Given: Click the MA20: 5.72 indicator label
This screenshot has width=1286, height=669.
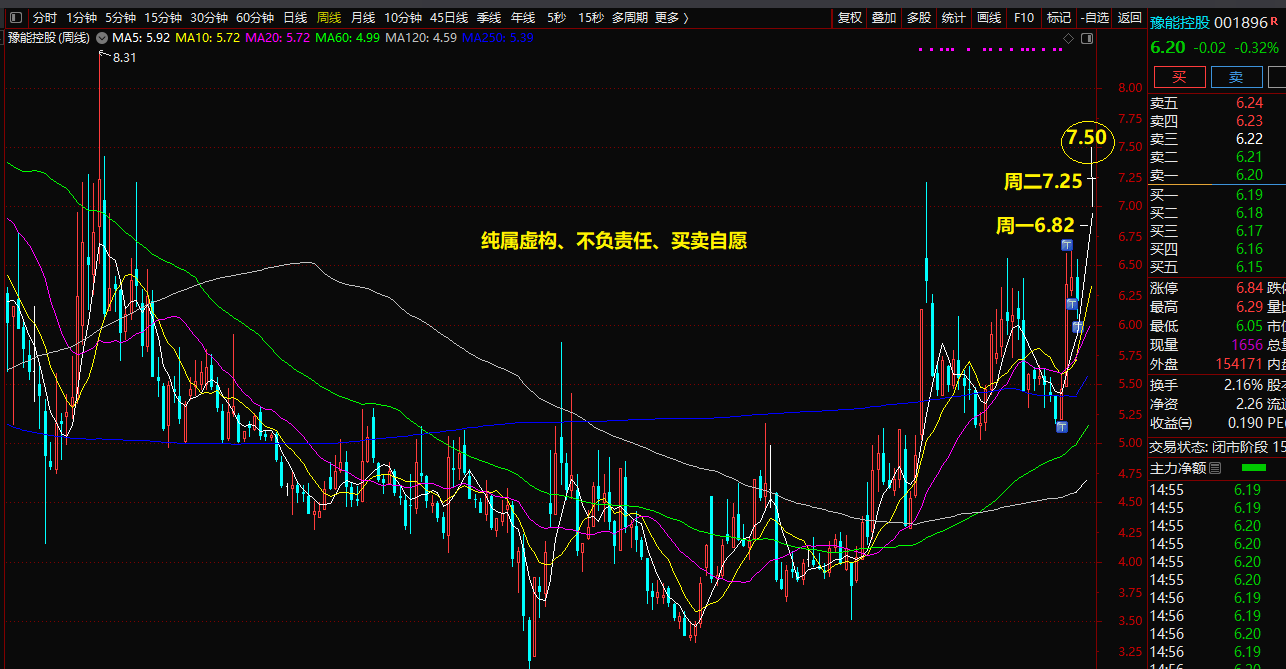Looking at the screenshot, I should [277, 38].
